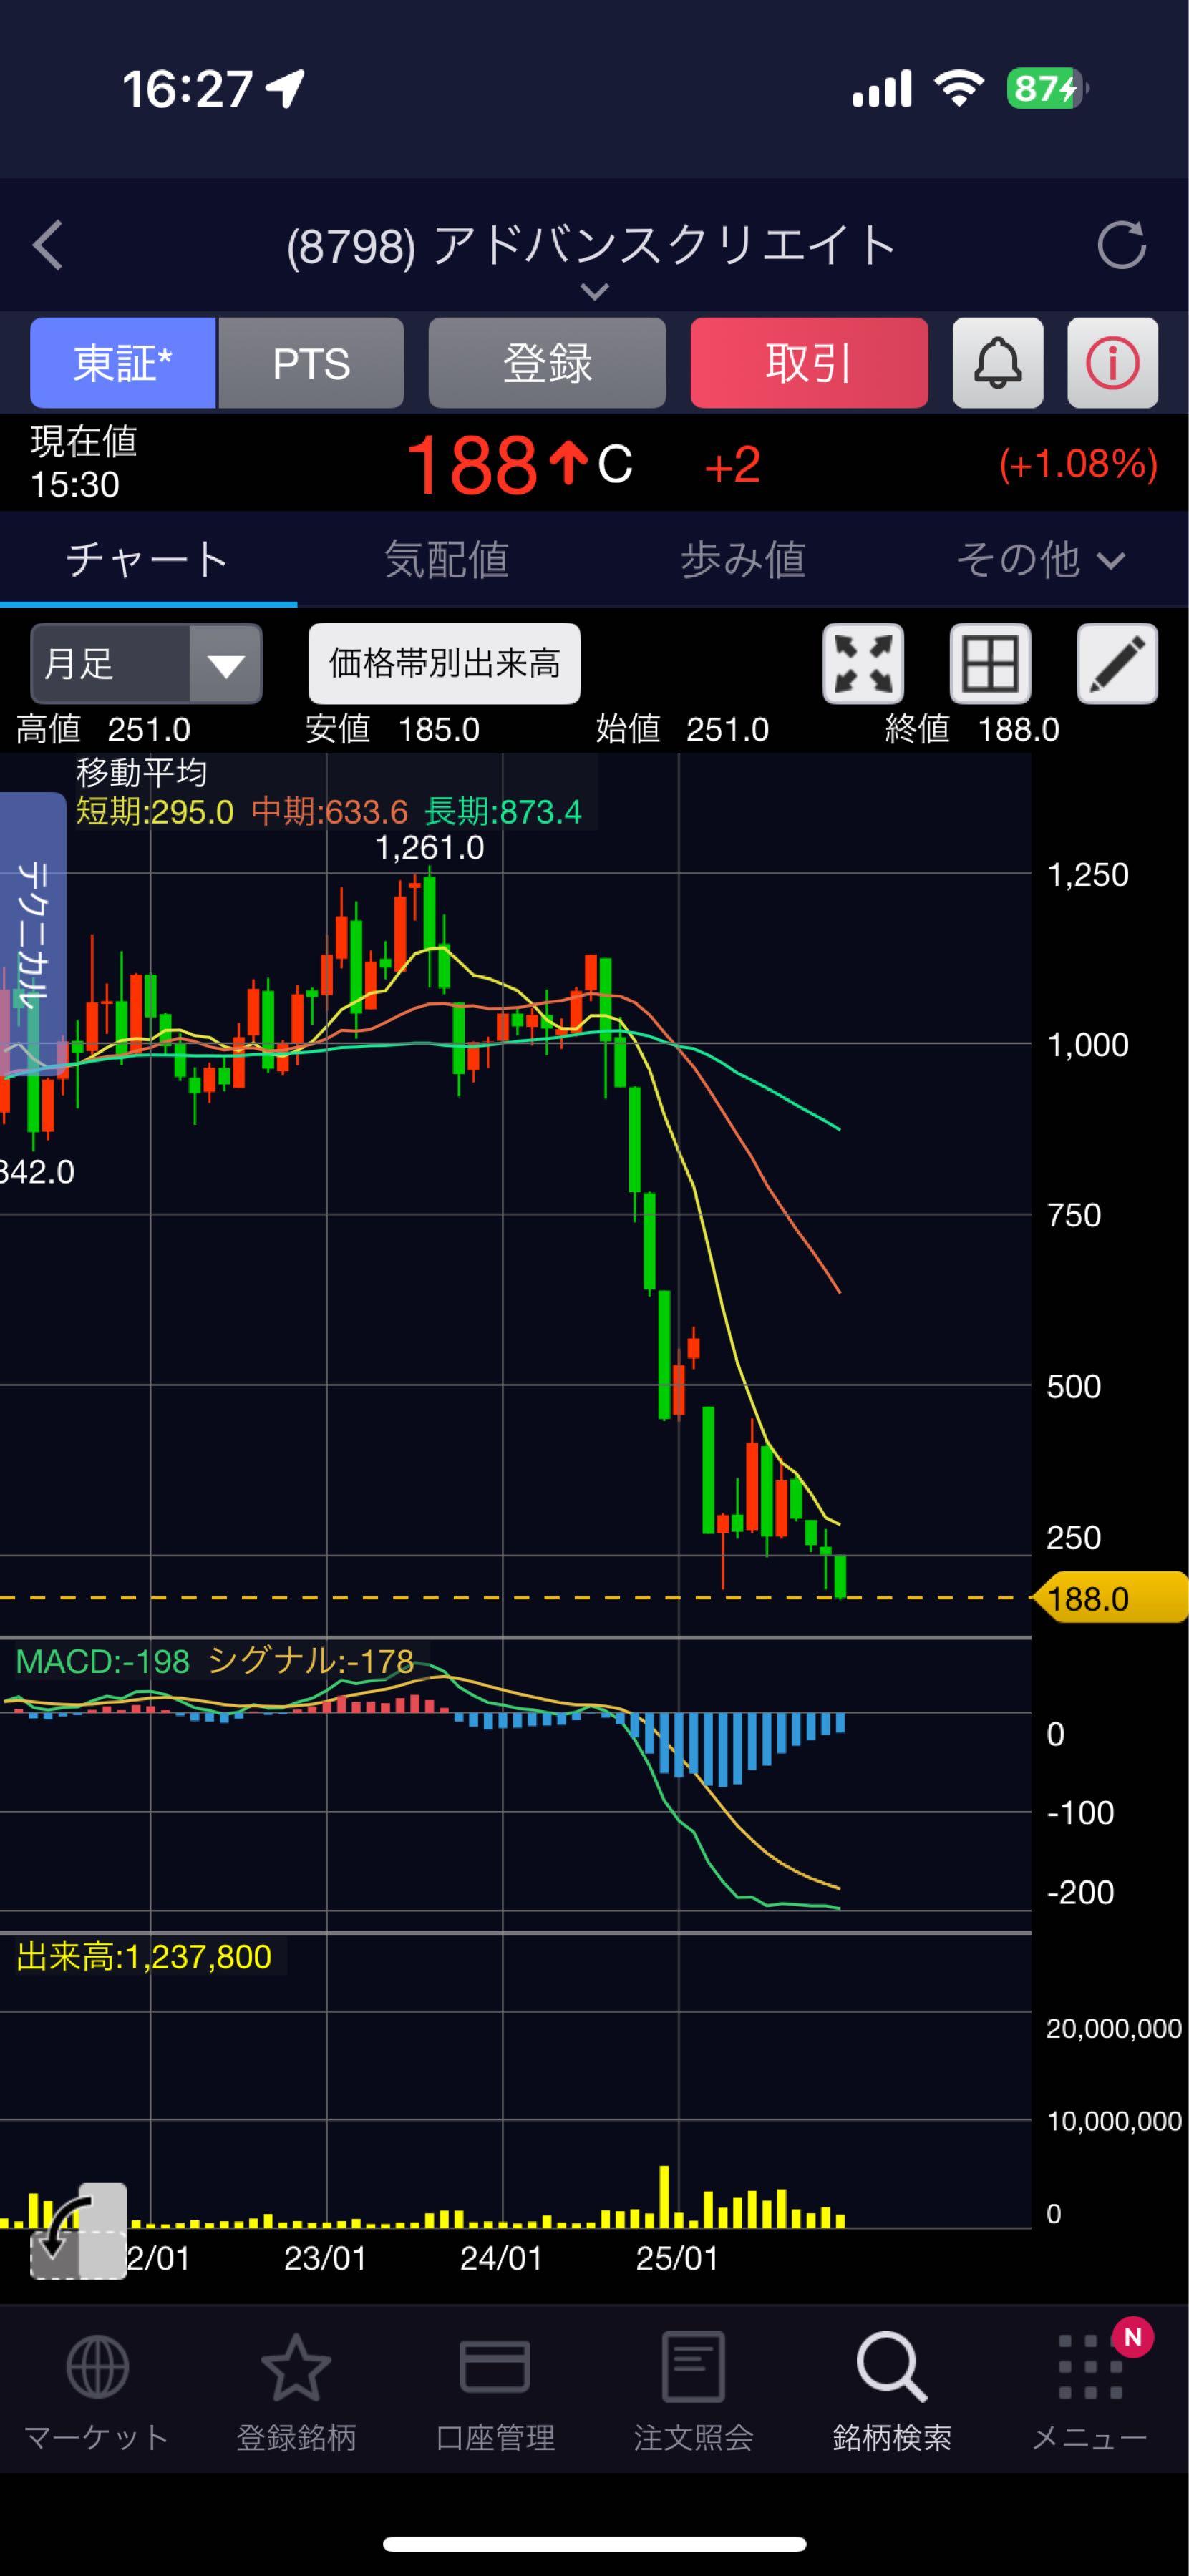Screen dimensions: 1189x2576
Task: Switch to the 気配値 tab
Action: click(x=446, y=560)
